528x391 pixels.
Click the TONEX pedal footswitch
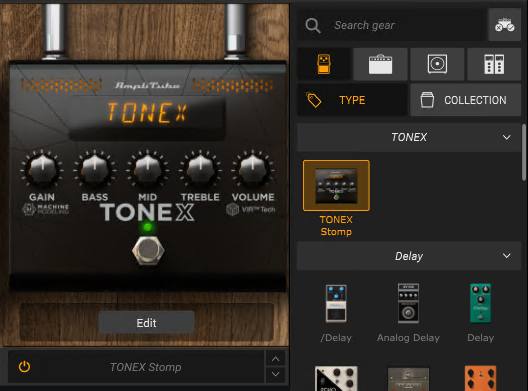[148, 251]
